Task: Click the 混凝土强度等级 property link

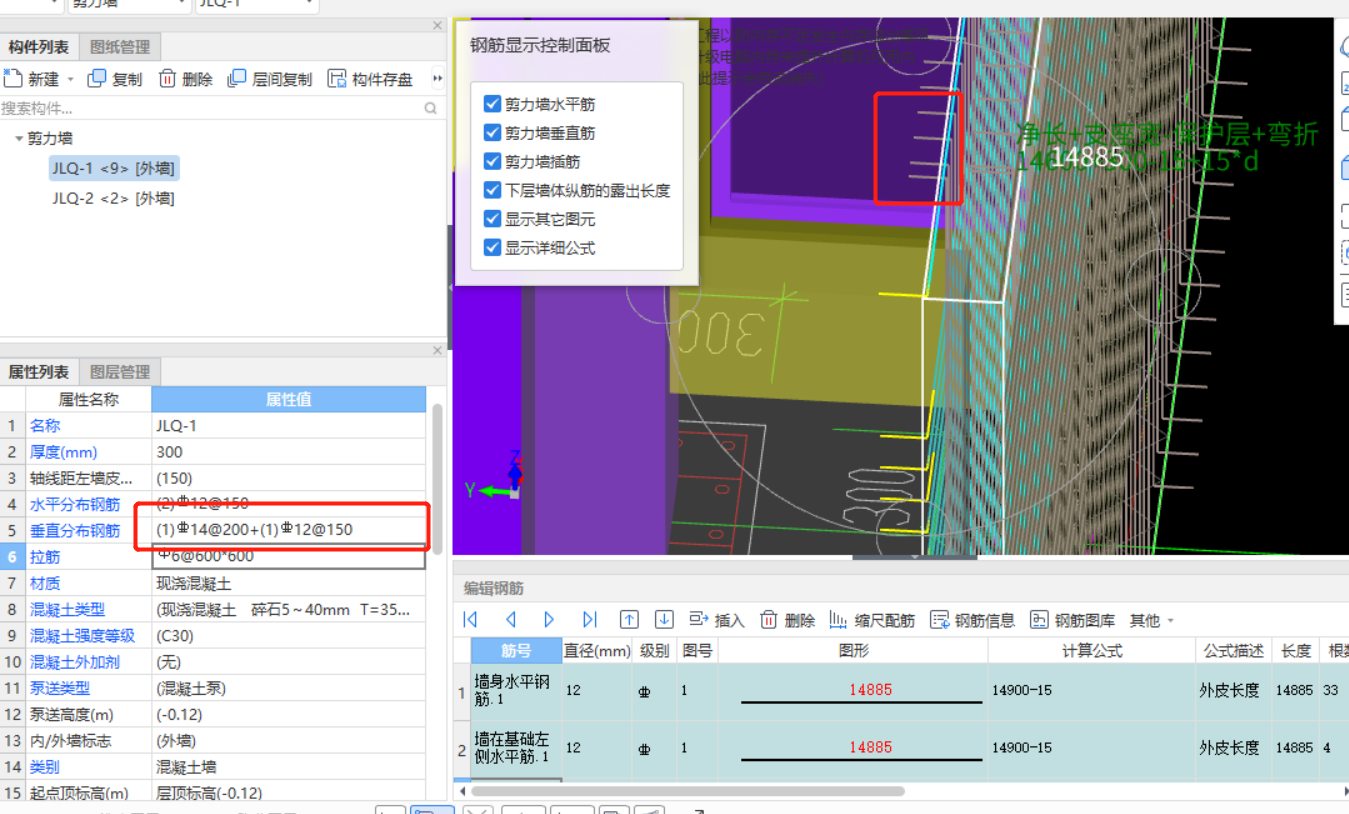Action: coord(82,635)
